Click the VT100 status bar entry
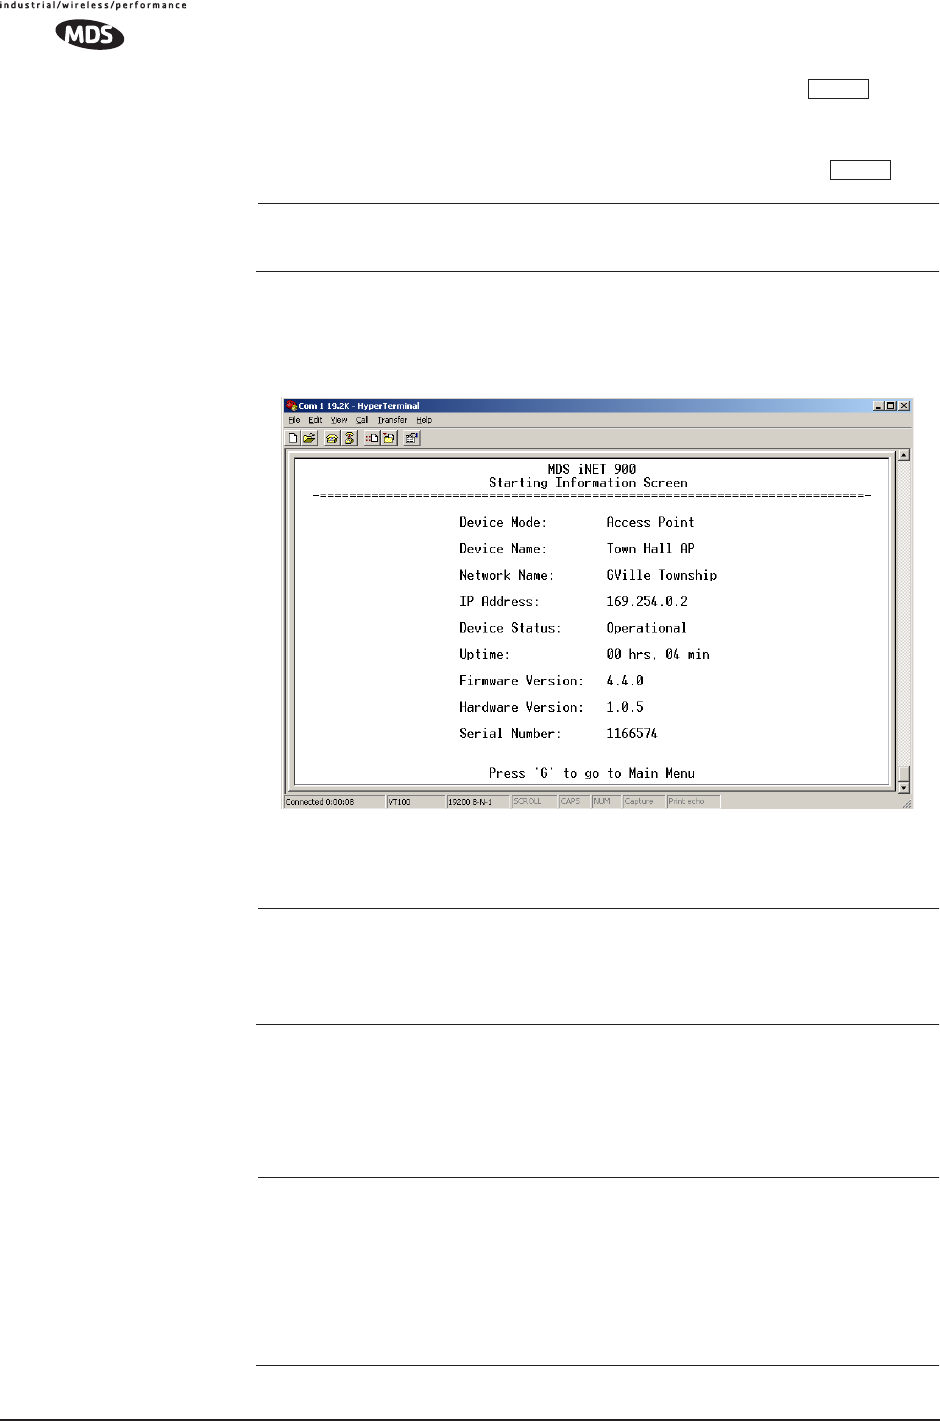Viewport: 940px width, 1421px height. coord(415,802)
